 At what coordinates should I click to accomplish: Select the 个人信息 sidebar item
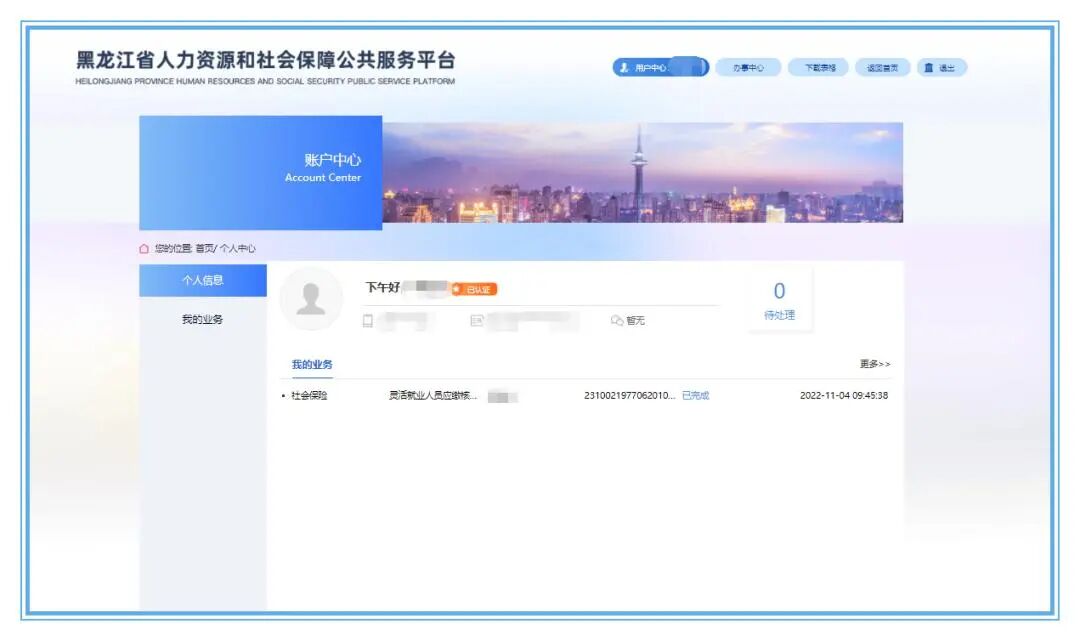tap(202, 280)
